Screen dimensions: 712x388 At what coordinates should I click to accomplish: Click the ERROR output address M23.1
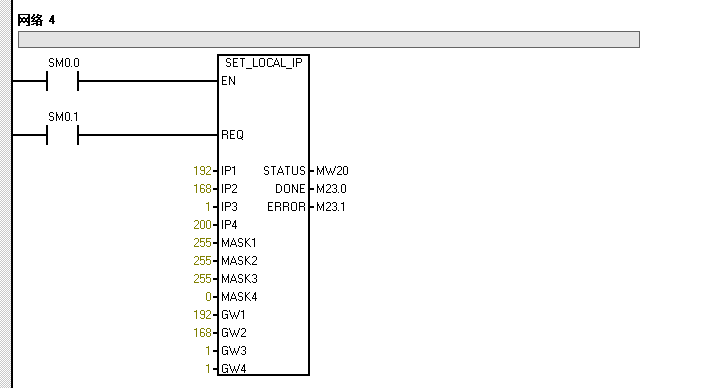[331, 207]
